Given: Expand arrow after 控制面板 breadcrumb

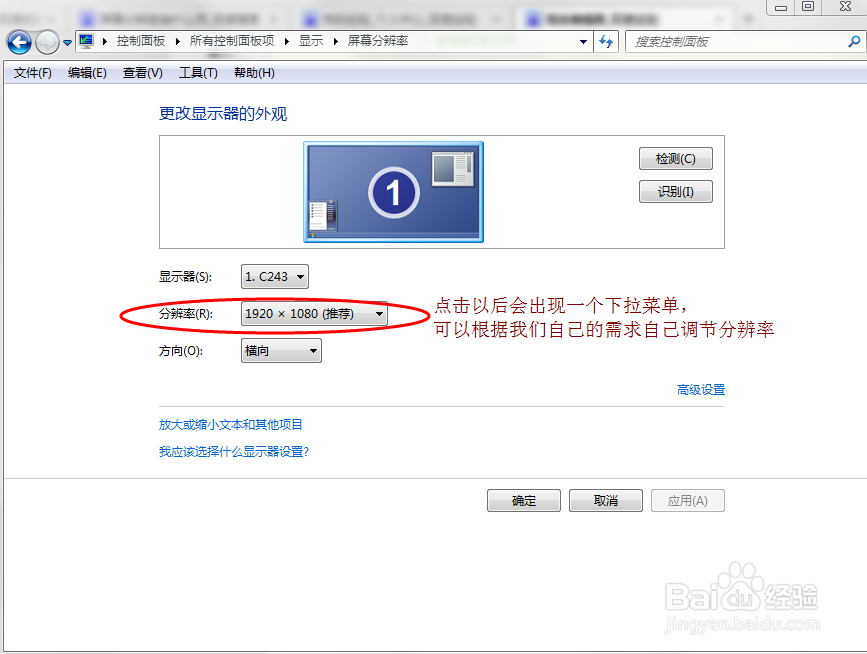Looking at the screenshot, I should 177,41.
